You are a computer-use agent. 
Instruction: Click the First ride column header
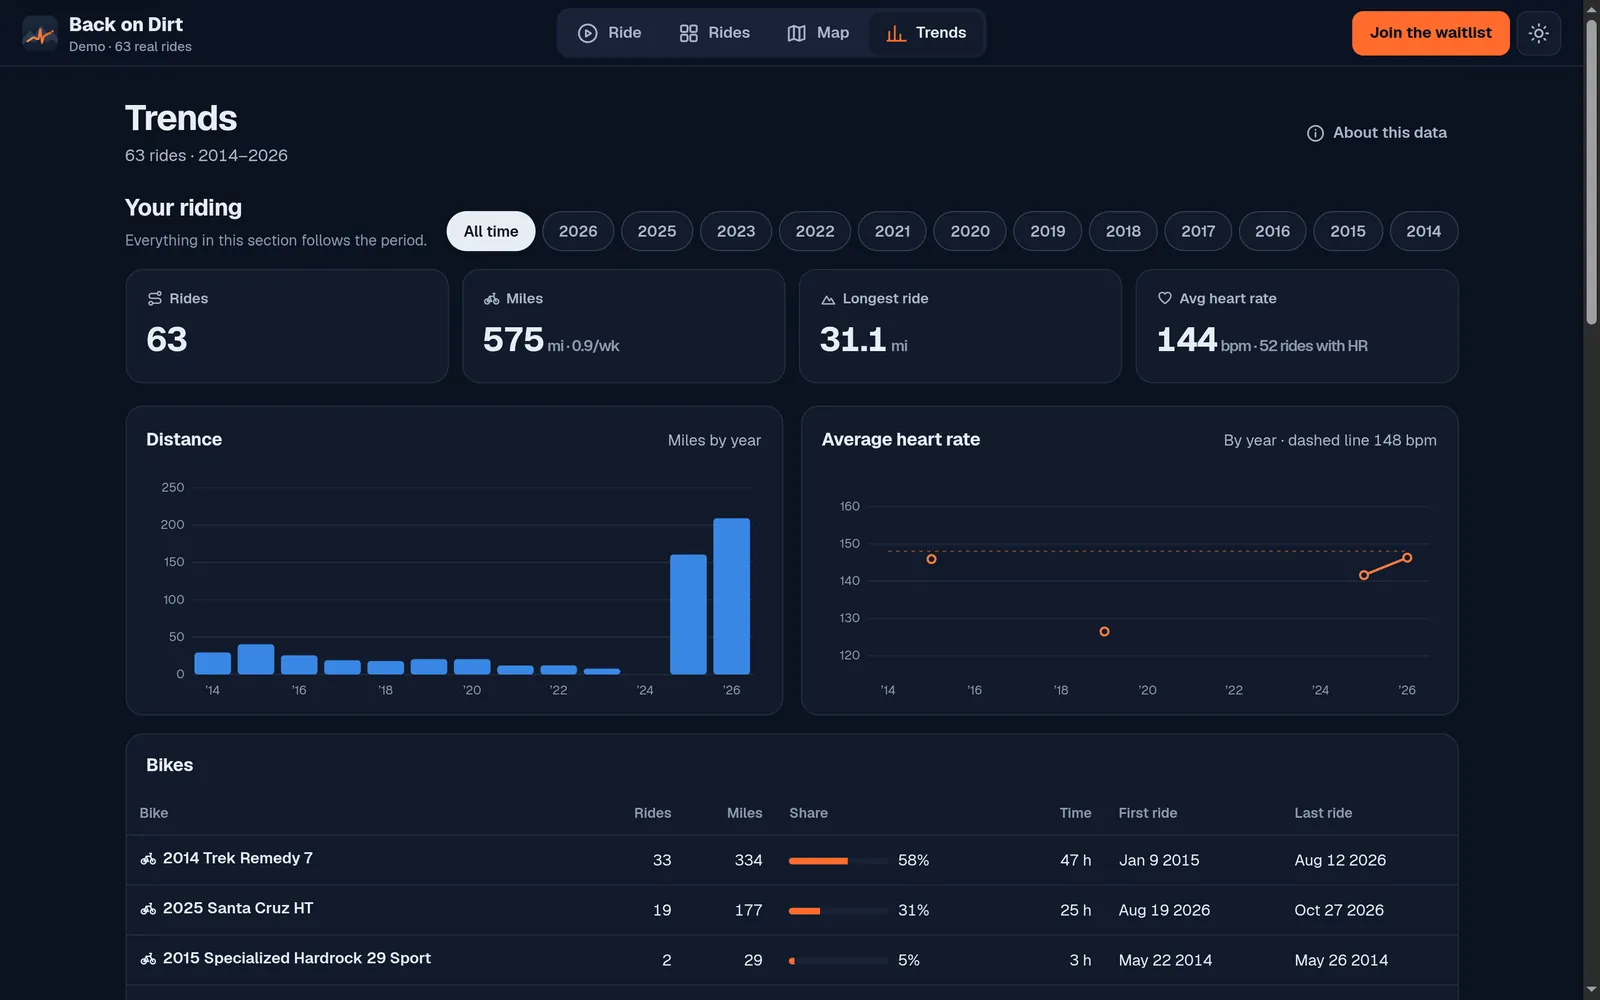click(x=1148, y=813)
